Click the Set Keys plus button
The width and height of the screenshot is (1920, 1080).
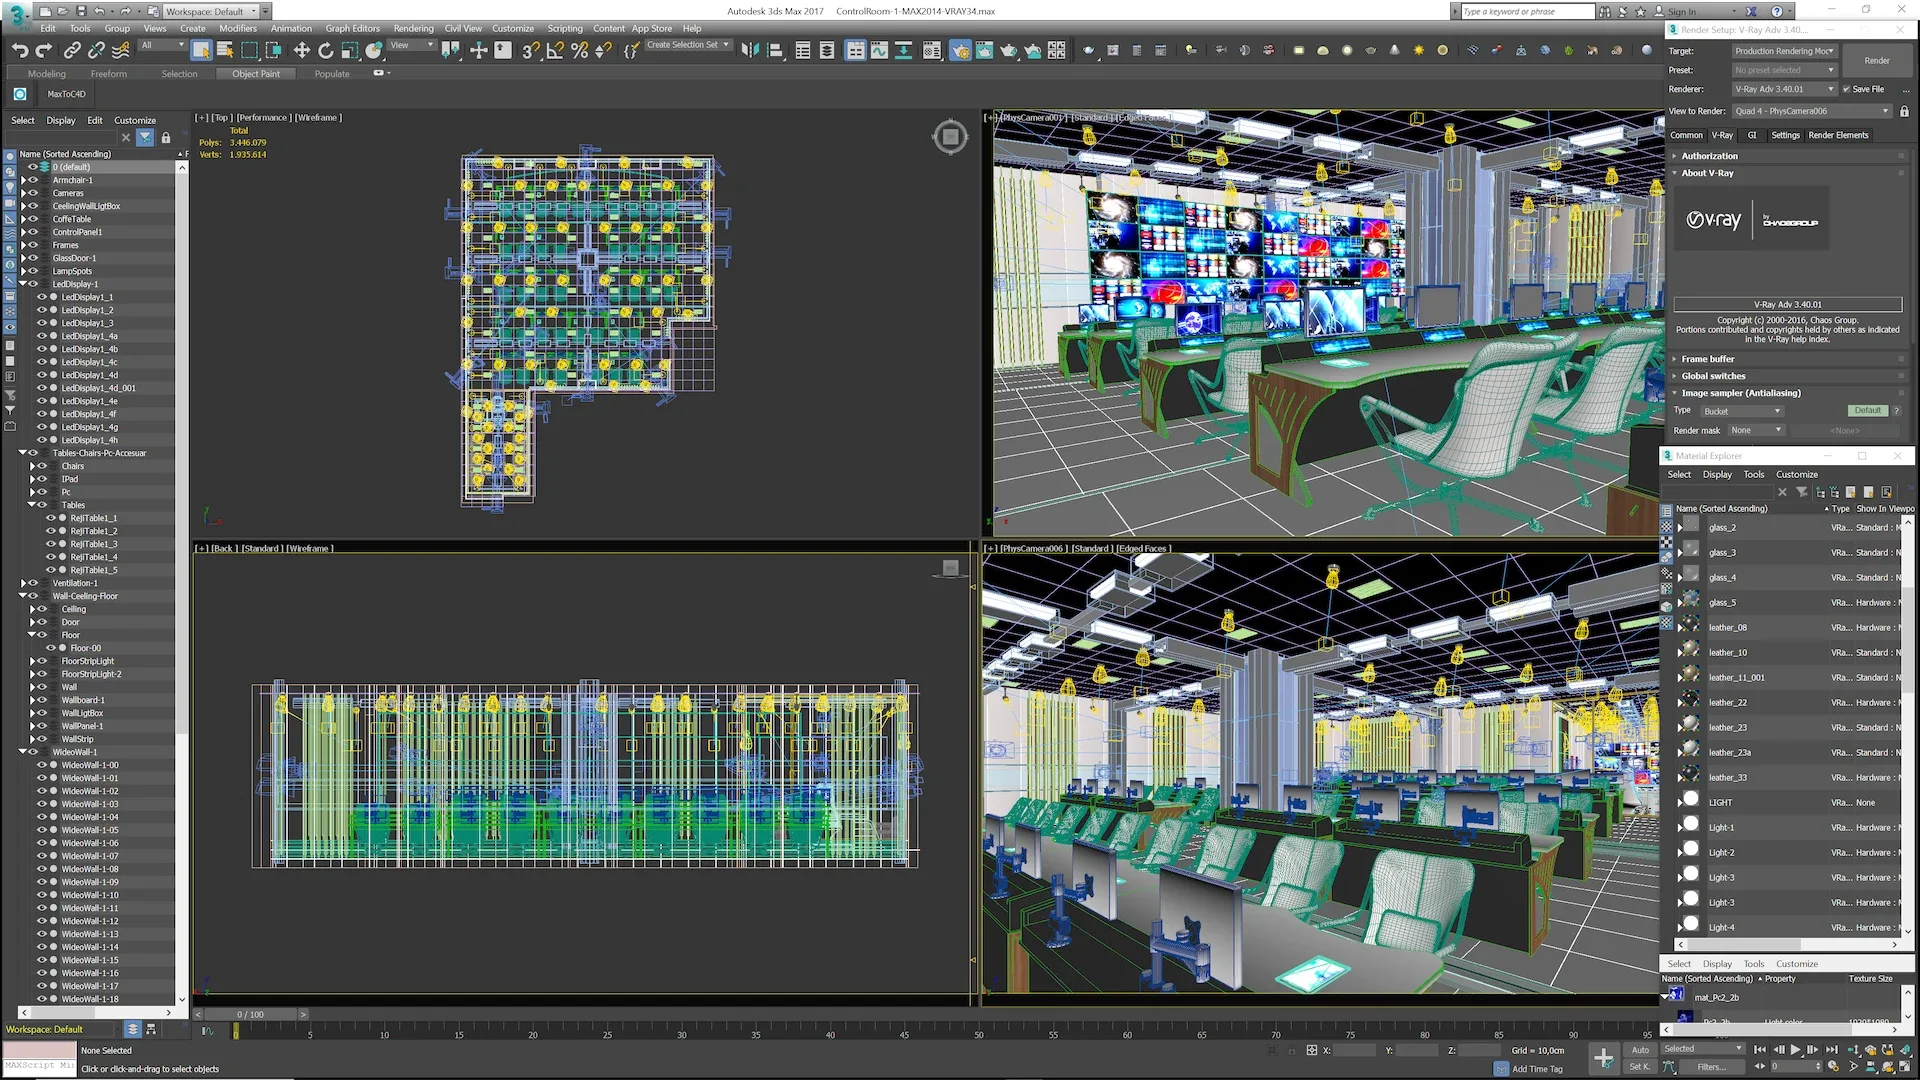click(x=1603, y=1058)
